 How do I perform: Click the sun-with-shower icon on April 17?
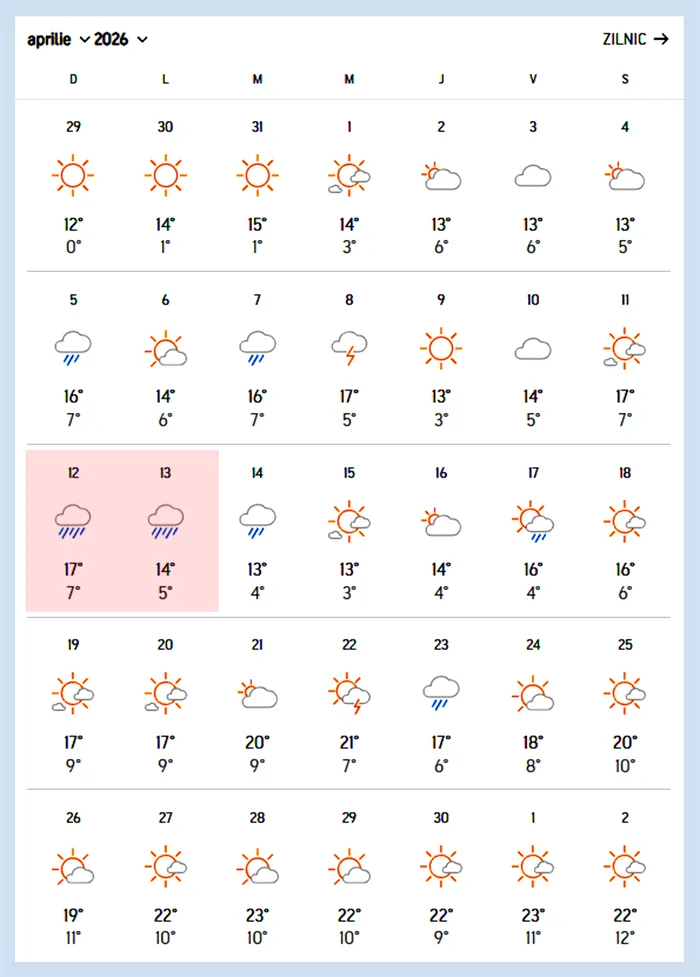(x=533, y=522)
